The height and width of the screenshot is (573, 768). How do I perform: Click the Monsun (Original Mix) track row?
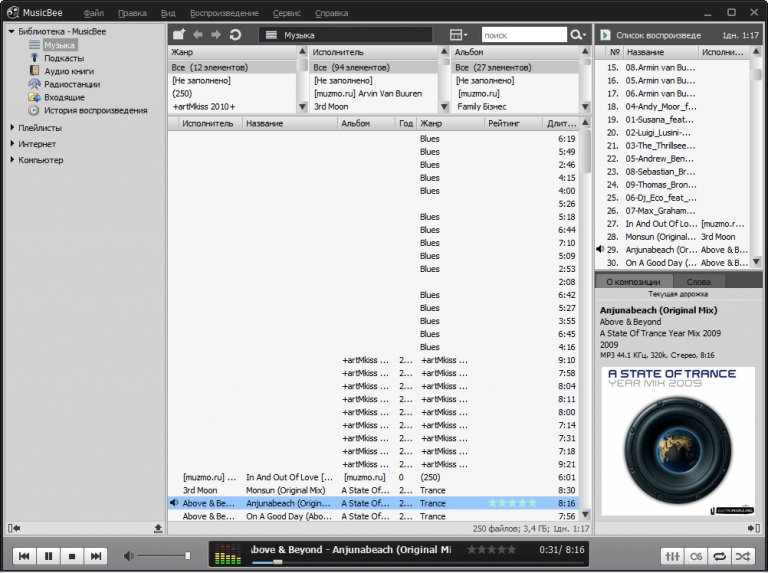[373, 490]
